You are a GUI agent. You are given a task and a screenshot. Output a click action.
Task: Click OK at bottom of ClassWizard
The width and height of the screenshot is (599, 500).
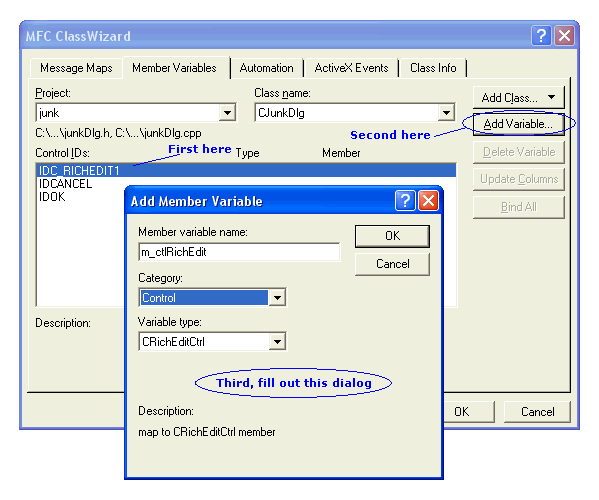coord(469,411)
